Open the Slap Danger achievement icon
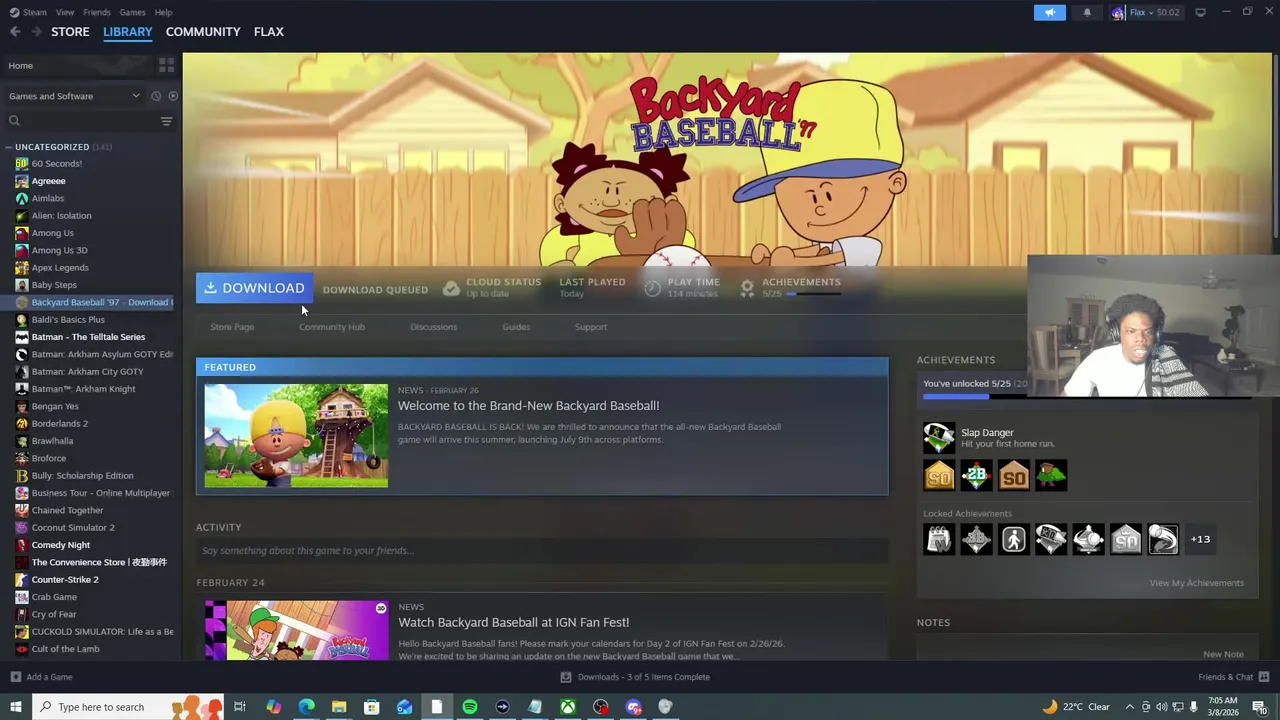This screenshot has width=1280, height=720. pyautogui.click(x=938, y=438)
